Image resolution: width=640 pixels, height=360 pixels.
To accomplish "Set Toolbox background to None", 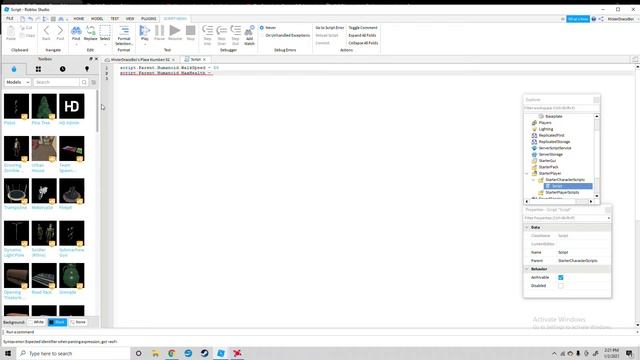I will (78, 322).
